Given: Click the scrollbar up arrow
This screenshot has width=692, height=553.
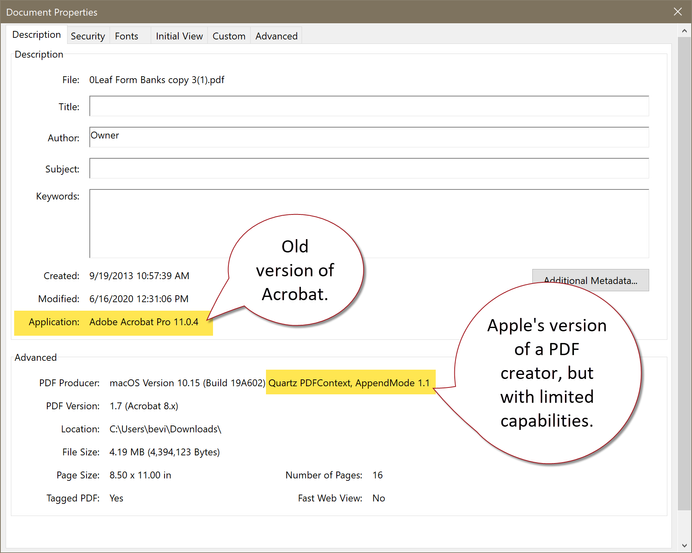Looking at the screenshot, I should (684, 31).
